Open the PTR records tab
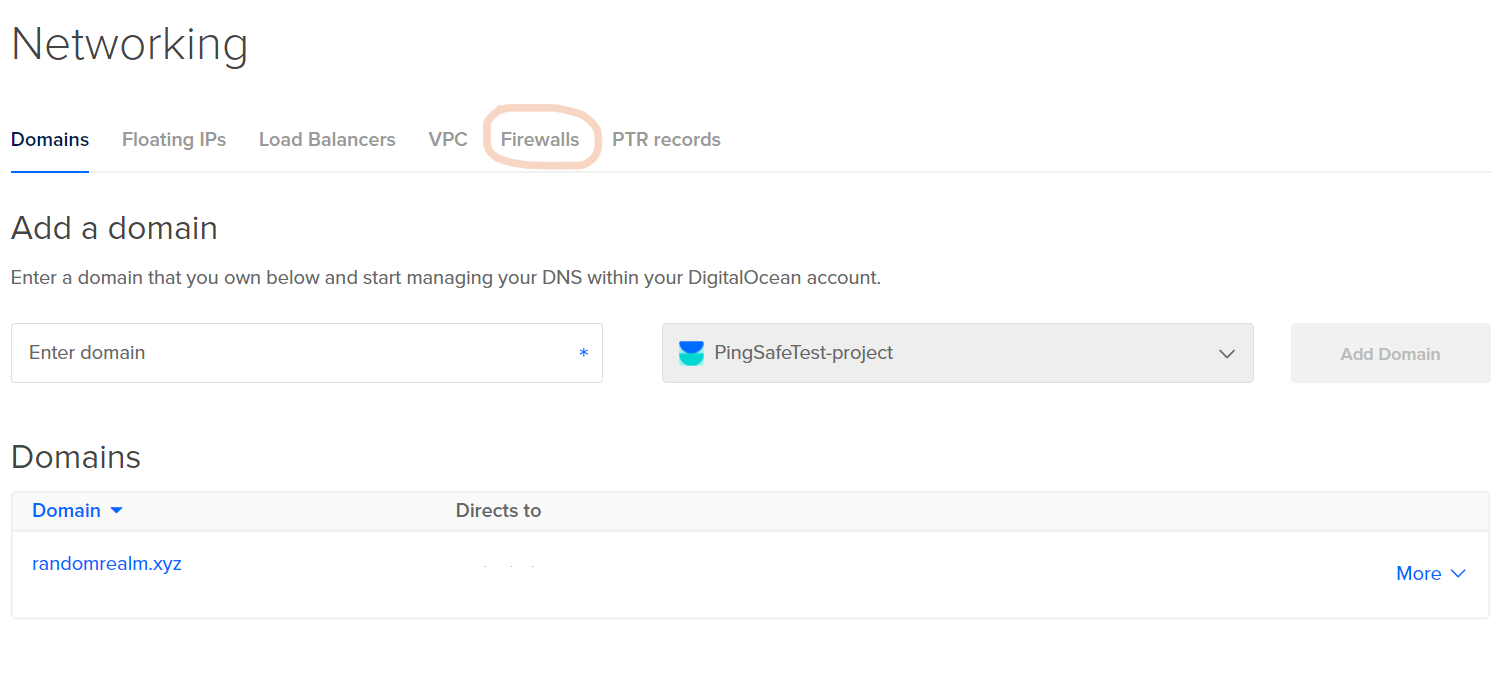This screenshot has width=1510, height=677. pos(666,140)
